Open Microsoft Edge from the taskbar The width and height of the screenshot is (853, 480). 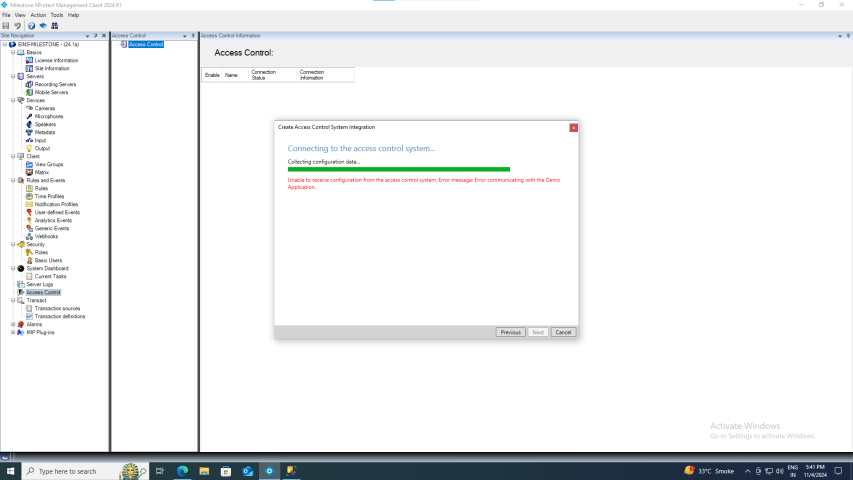183,471
